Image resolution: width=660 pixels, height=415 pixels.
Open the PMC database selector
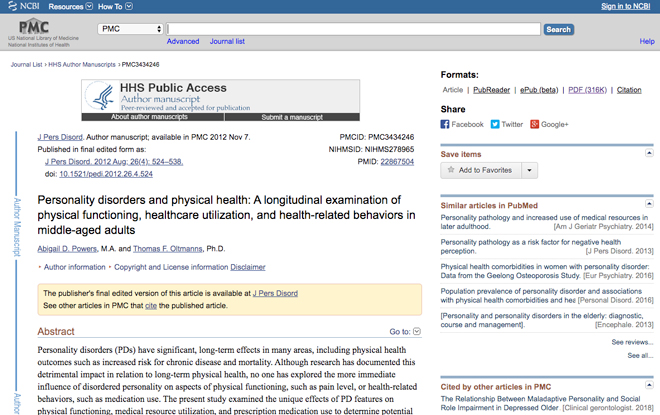[130, 29]
